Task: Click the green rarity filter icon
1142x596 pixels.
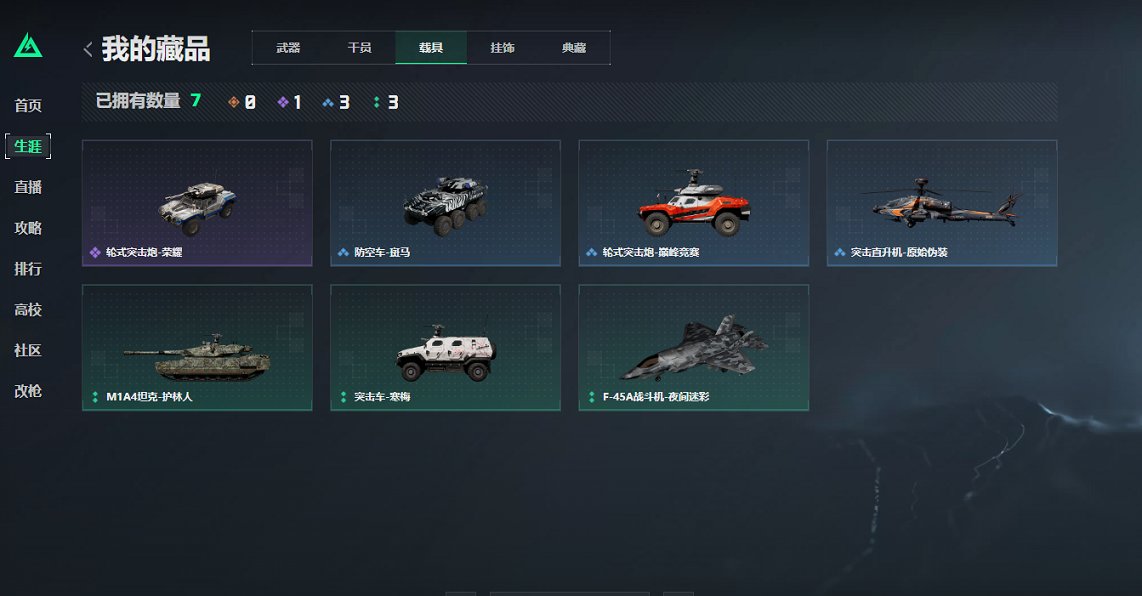Action: [x=376, y=102]
